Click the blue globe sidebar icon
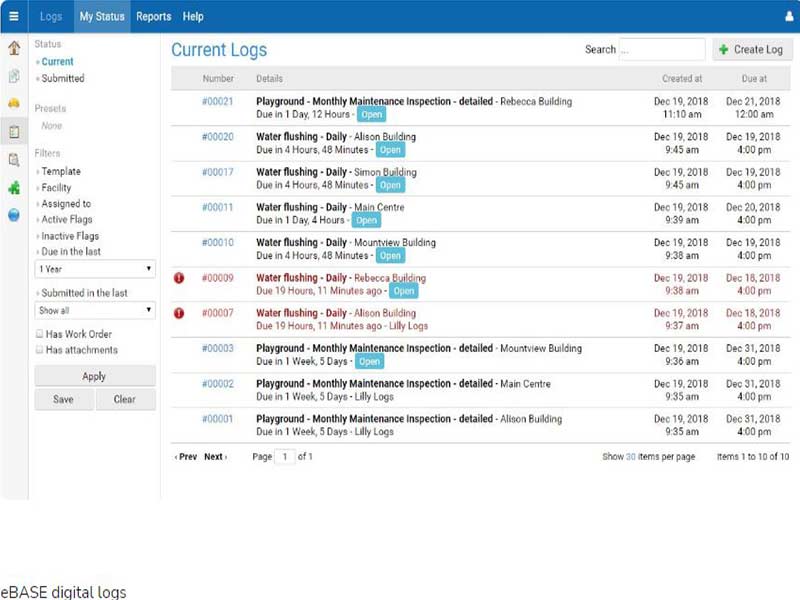Image resolution: width=800 pixels, height=600 pixels. (x=14, y=215)
